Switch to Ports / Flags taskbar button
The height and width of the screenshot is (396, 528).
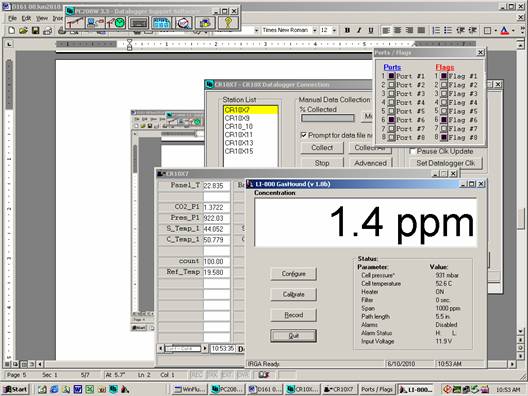(377, 390)
